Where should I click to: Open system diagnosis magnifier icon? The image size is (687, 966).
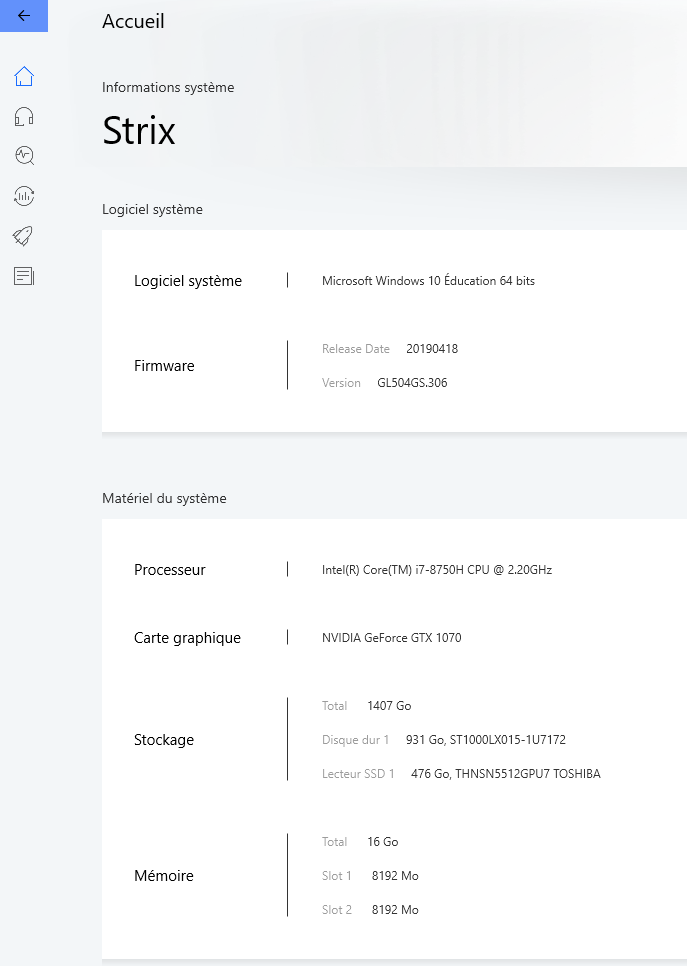click(x=24, y=155)
